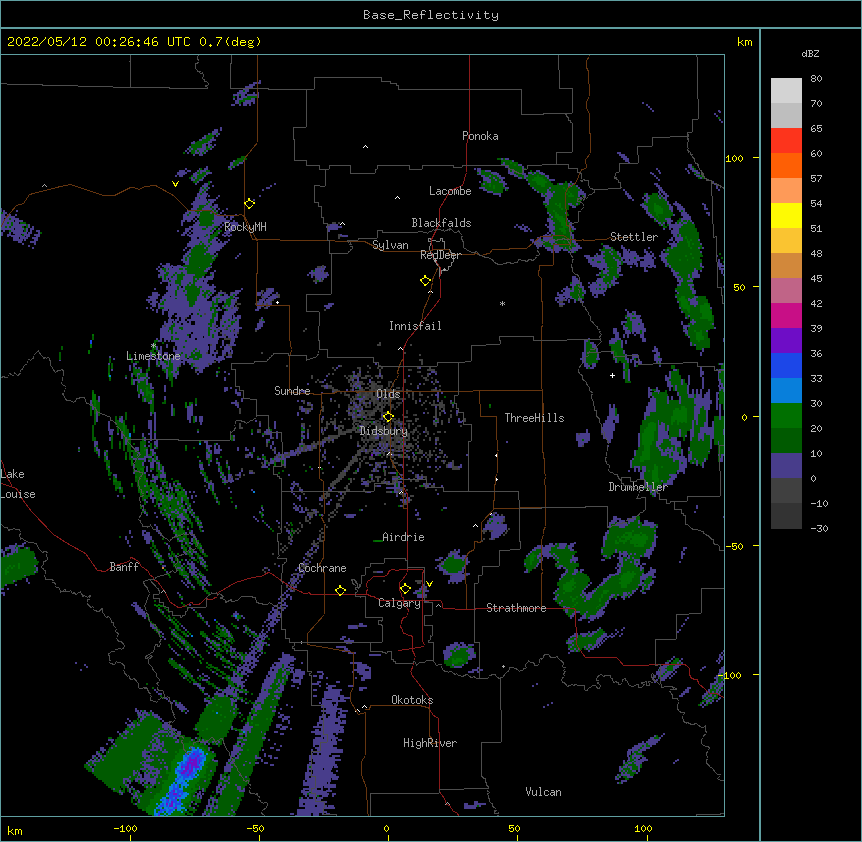Click the white plus marker west of Drumheller cells
Viewport: 862px width, 842px height.
pyautogui.click(x=612, y=375)
